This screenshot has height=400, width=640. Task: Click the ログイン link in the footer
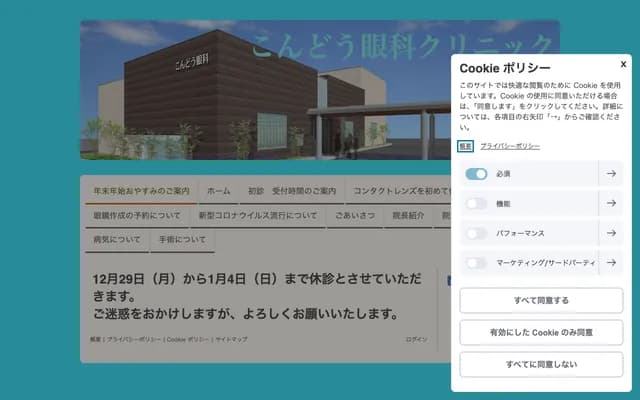[416, 339]
